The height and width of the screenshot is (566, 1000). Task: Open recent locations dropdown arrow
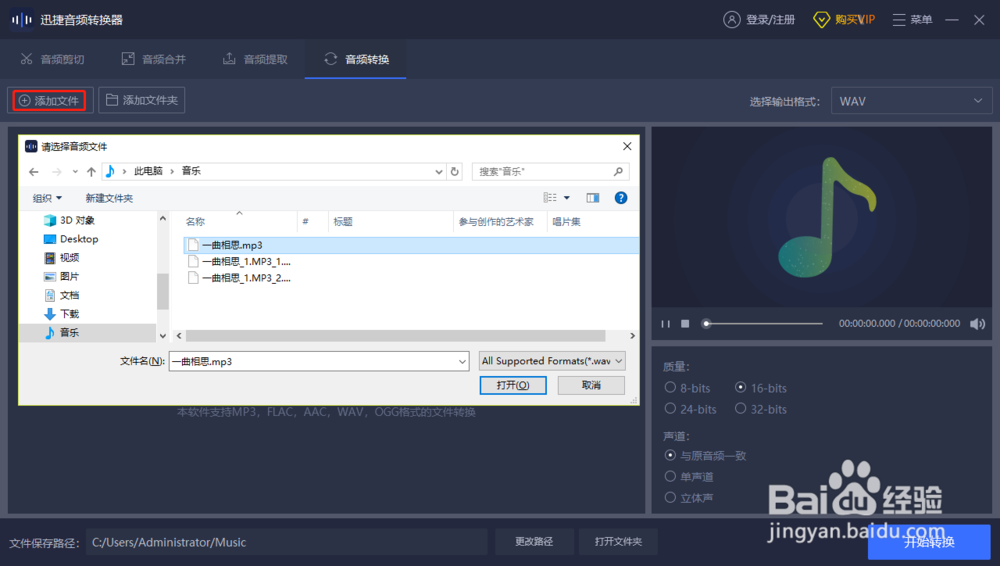pyautogui.click(x=75, y=172)
